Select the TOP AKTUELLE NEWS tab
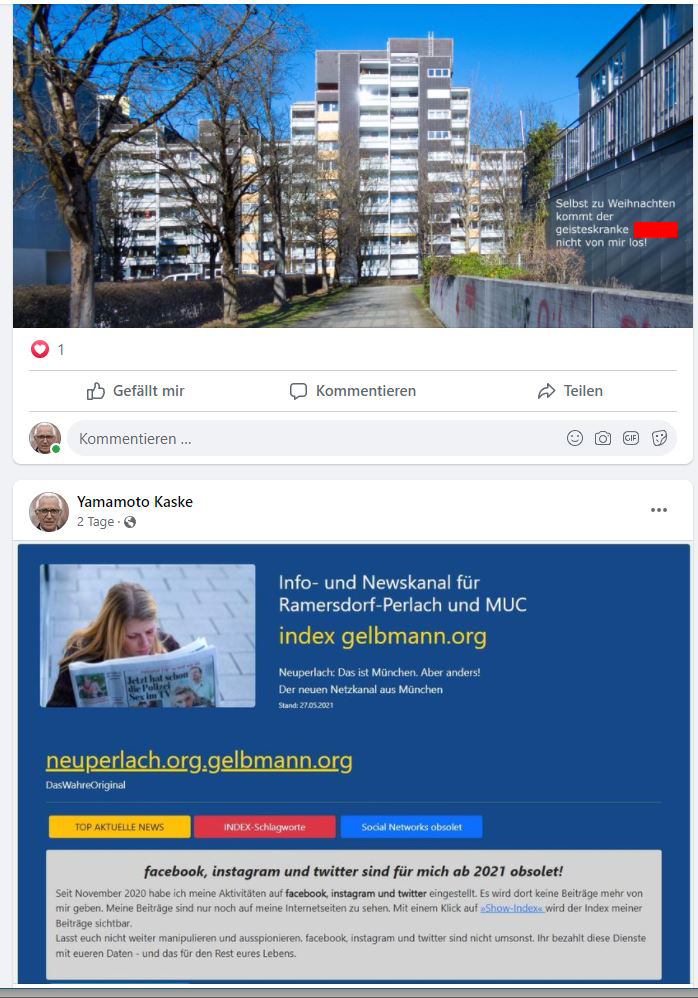 click(x=120, y=827)
